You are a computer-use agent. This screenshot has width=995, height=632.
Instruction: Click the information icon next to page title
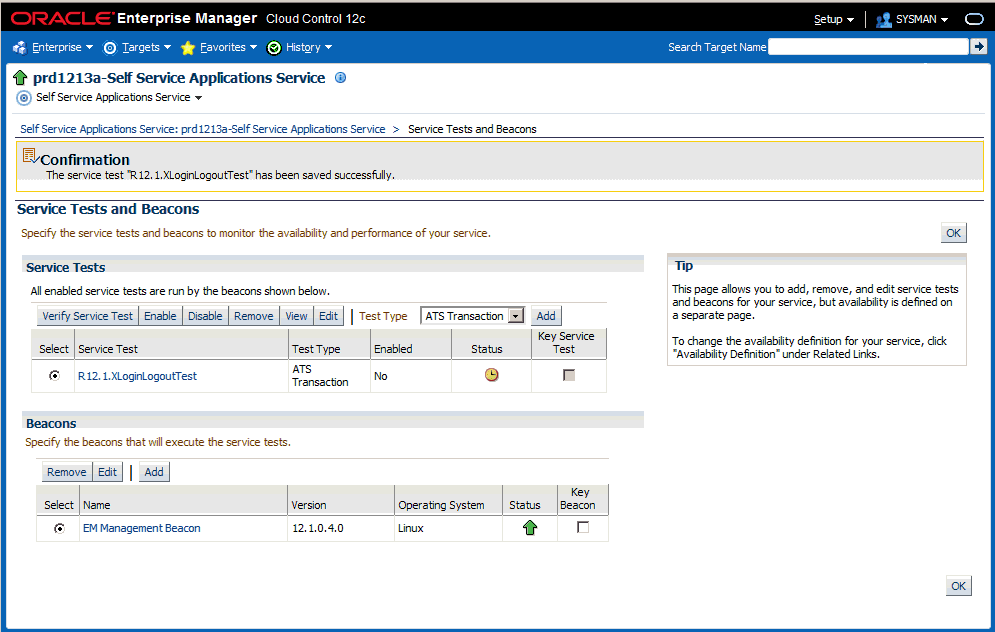340,77
